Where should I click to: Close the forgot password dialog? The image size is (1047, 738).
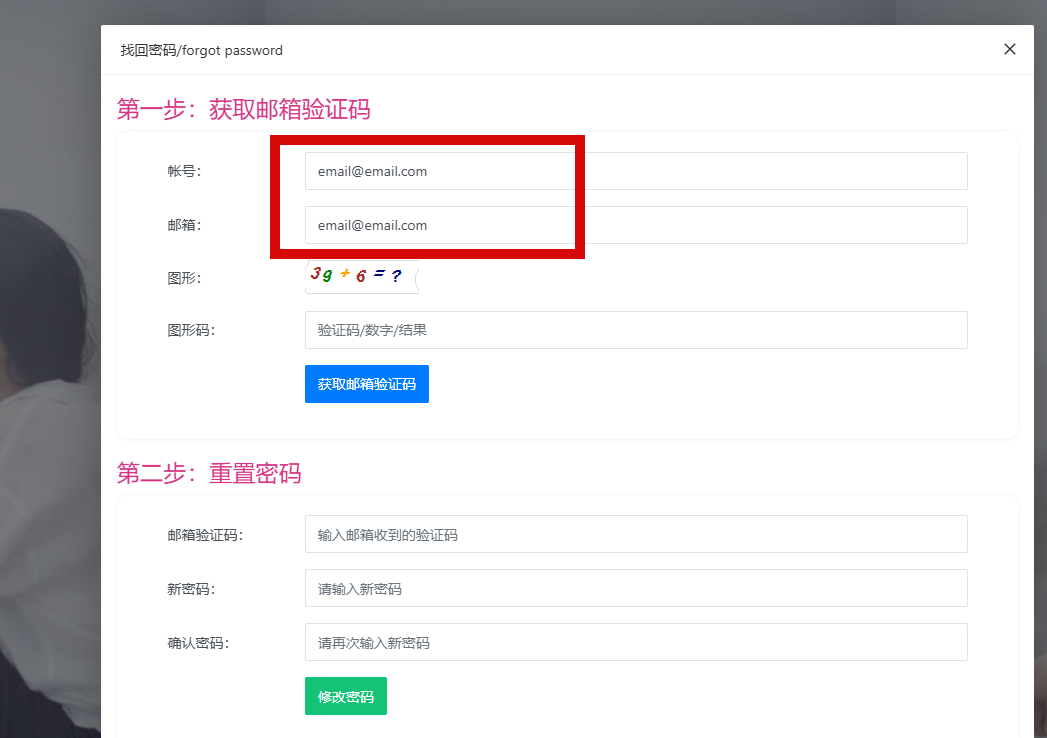[1010, 49]
